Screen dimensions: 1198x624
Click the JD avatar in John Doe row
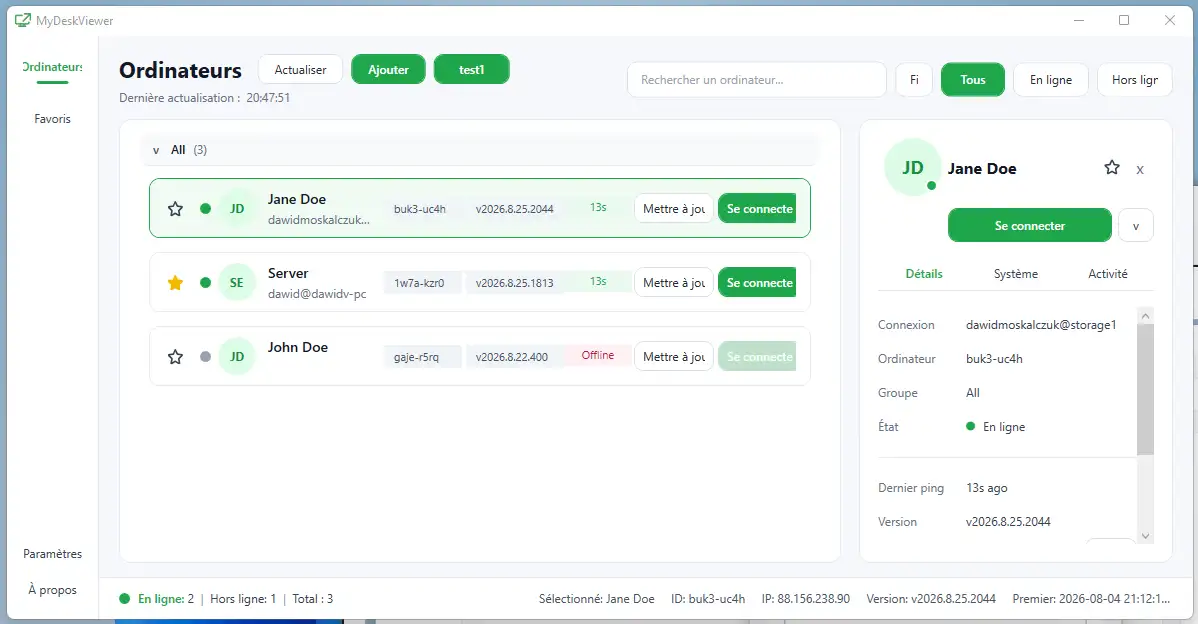click(x=237, y=357)
